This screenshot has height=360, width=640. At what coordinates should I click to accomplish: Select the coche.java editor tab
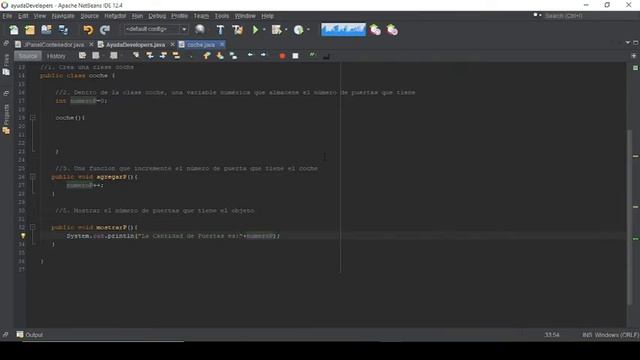tap(201, 44)
